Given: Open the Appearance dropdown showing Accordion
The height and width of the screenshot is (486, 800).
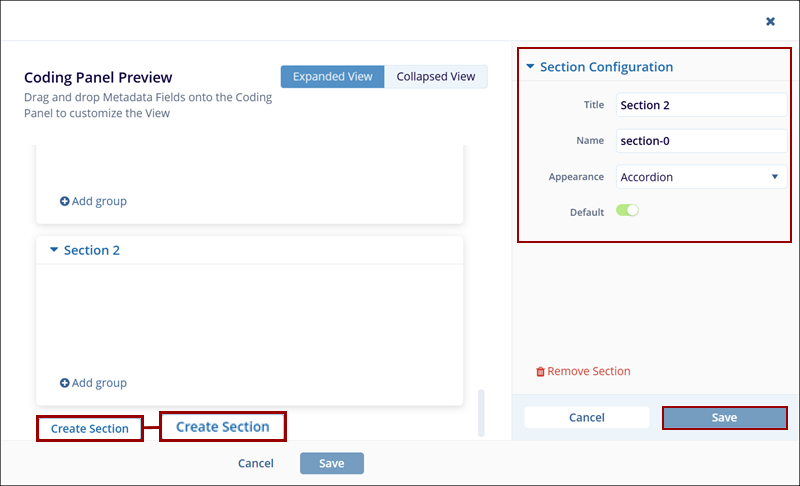Looking at the screenshot, I should 699,177.
